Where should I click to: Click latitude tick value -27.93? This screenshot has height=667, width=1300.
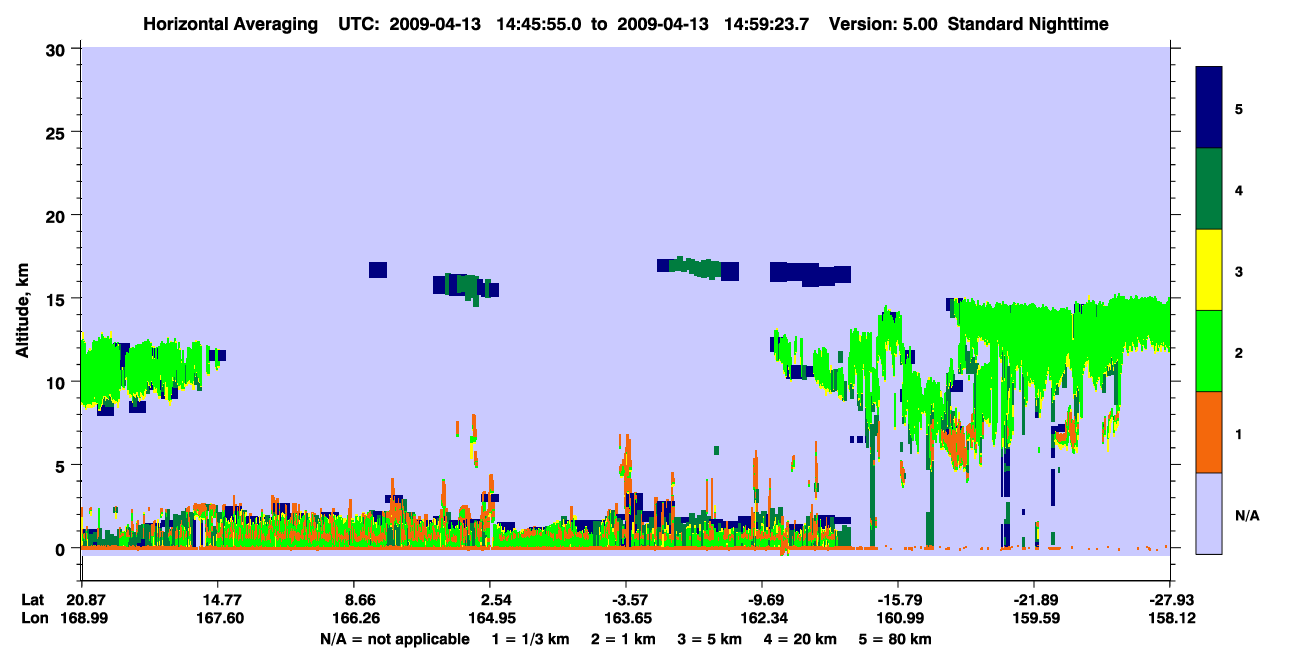(1170, 600)
